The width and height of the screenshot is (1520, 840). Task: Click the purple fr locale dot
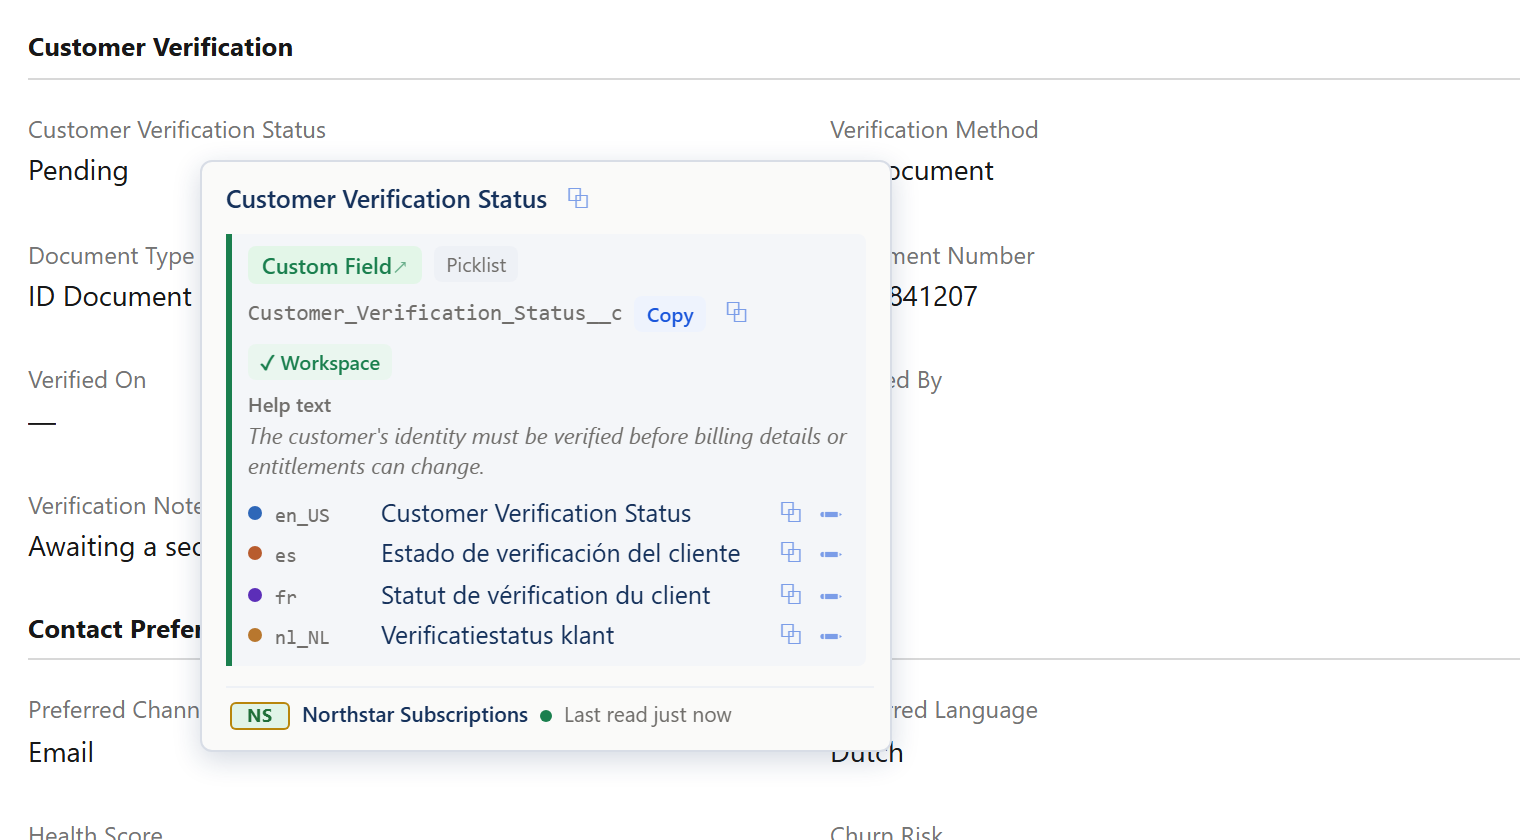click(x=255, y=595)
